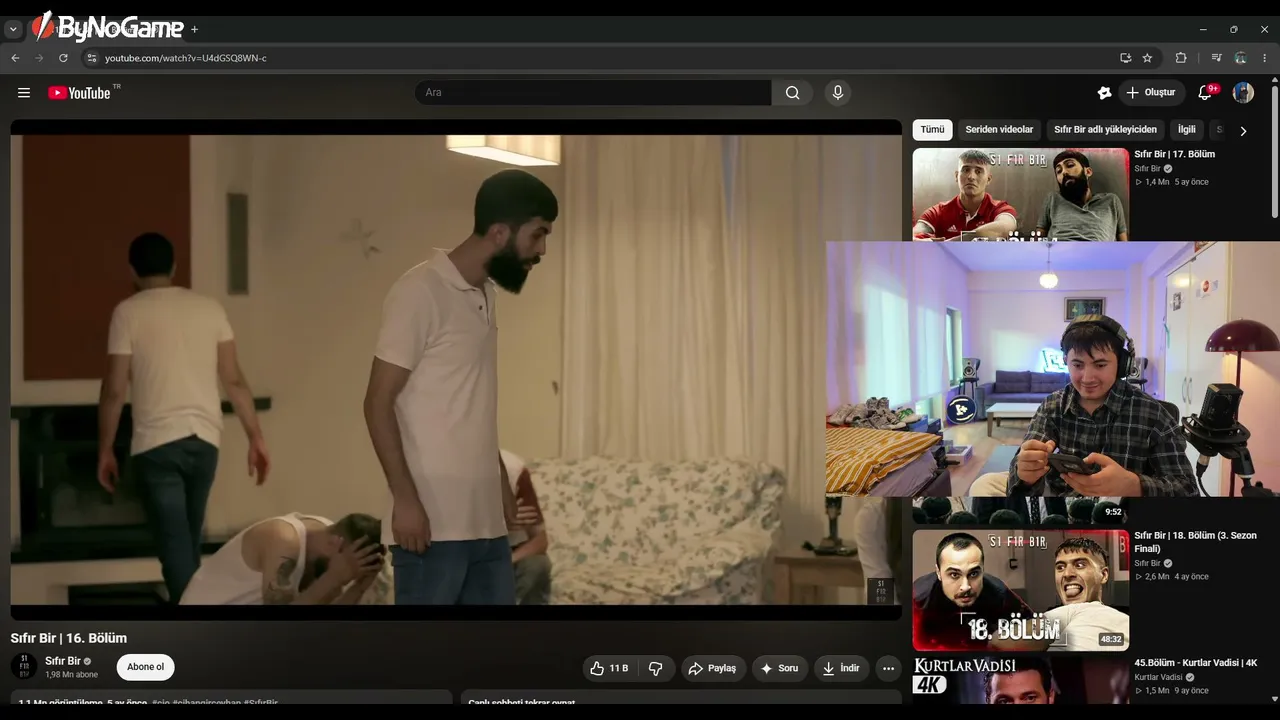Open the Sıfır Bir channel name link
This screenshot has height=720, width=1280.
point(62,661)
